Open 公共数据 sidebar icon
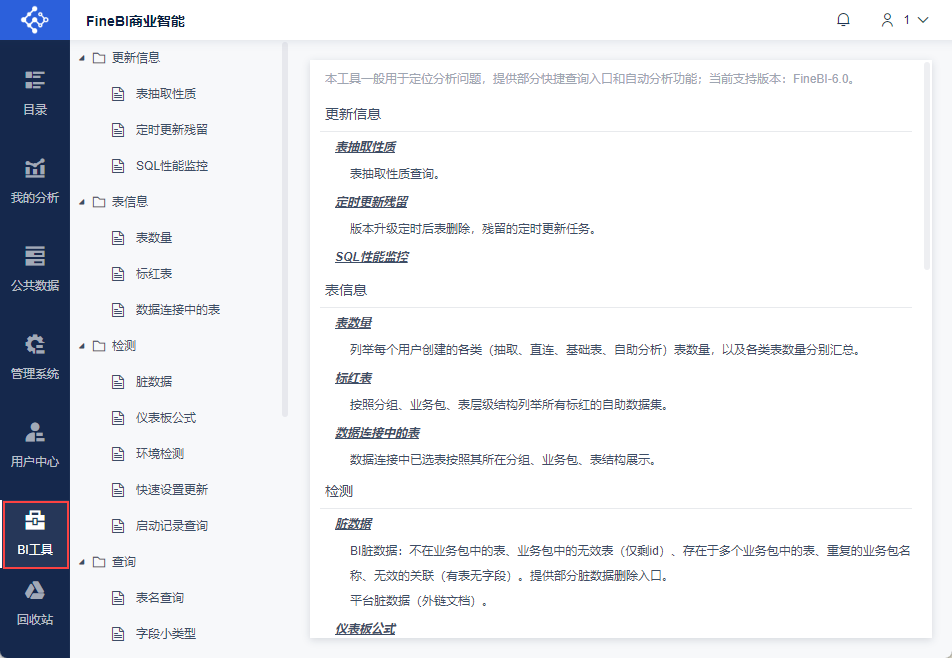 click(x=35, y=256)
